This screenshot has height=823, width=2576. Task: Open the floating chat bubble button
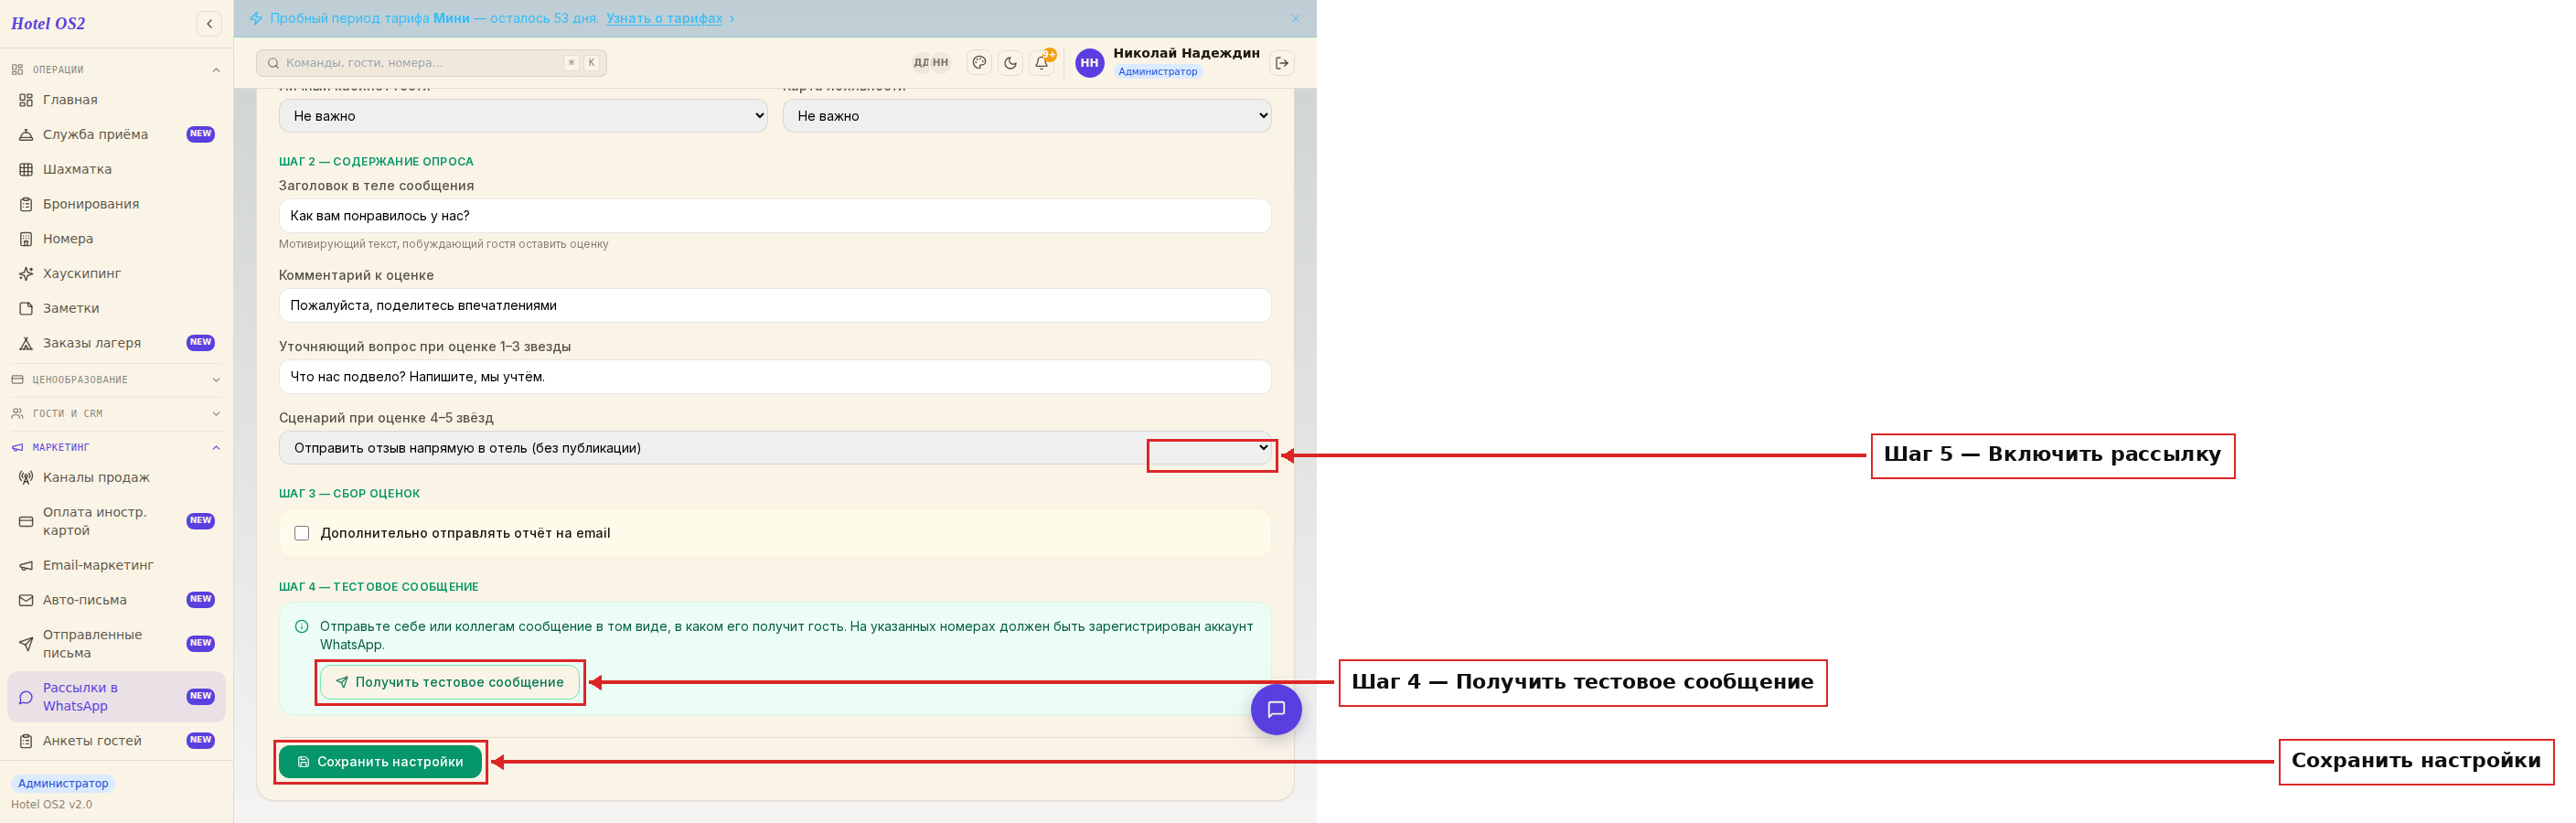coord(1276,709)
